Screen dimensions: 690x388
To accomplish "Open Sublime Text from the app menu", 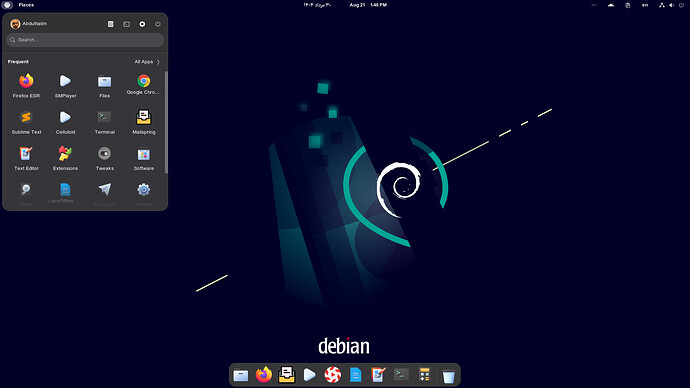I will tap(26, 122).
